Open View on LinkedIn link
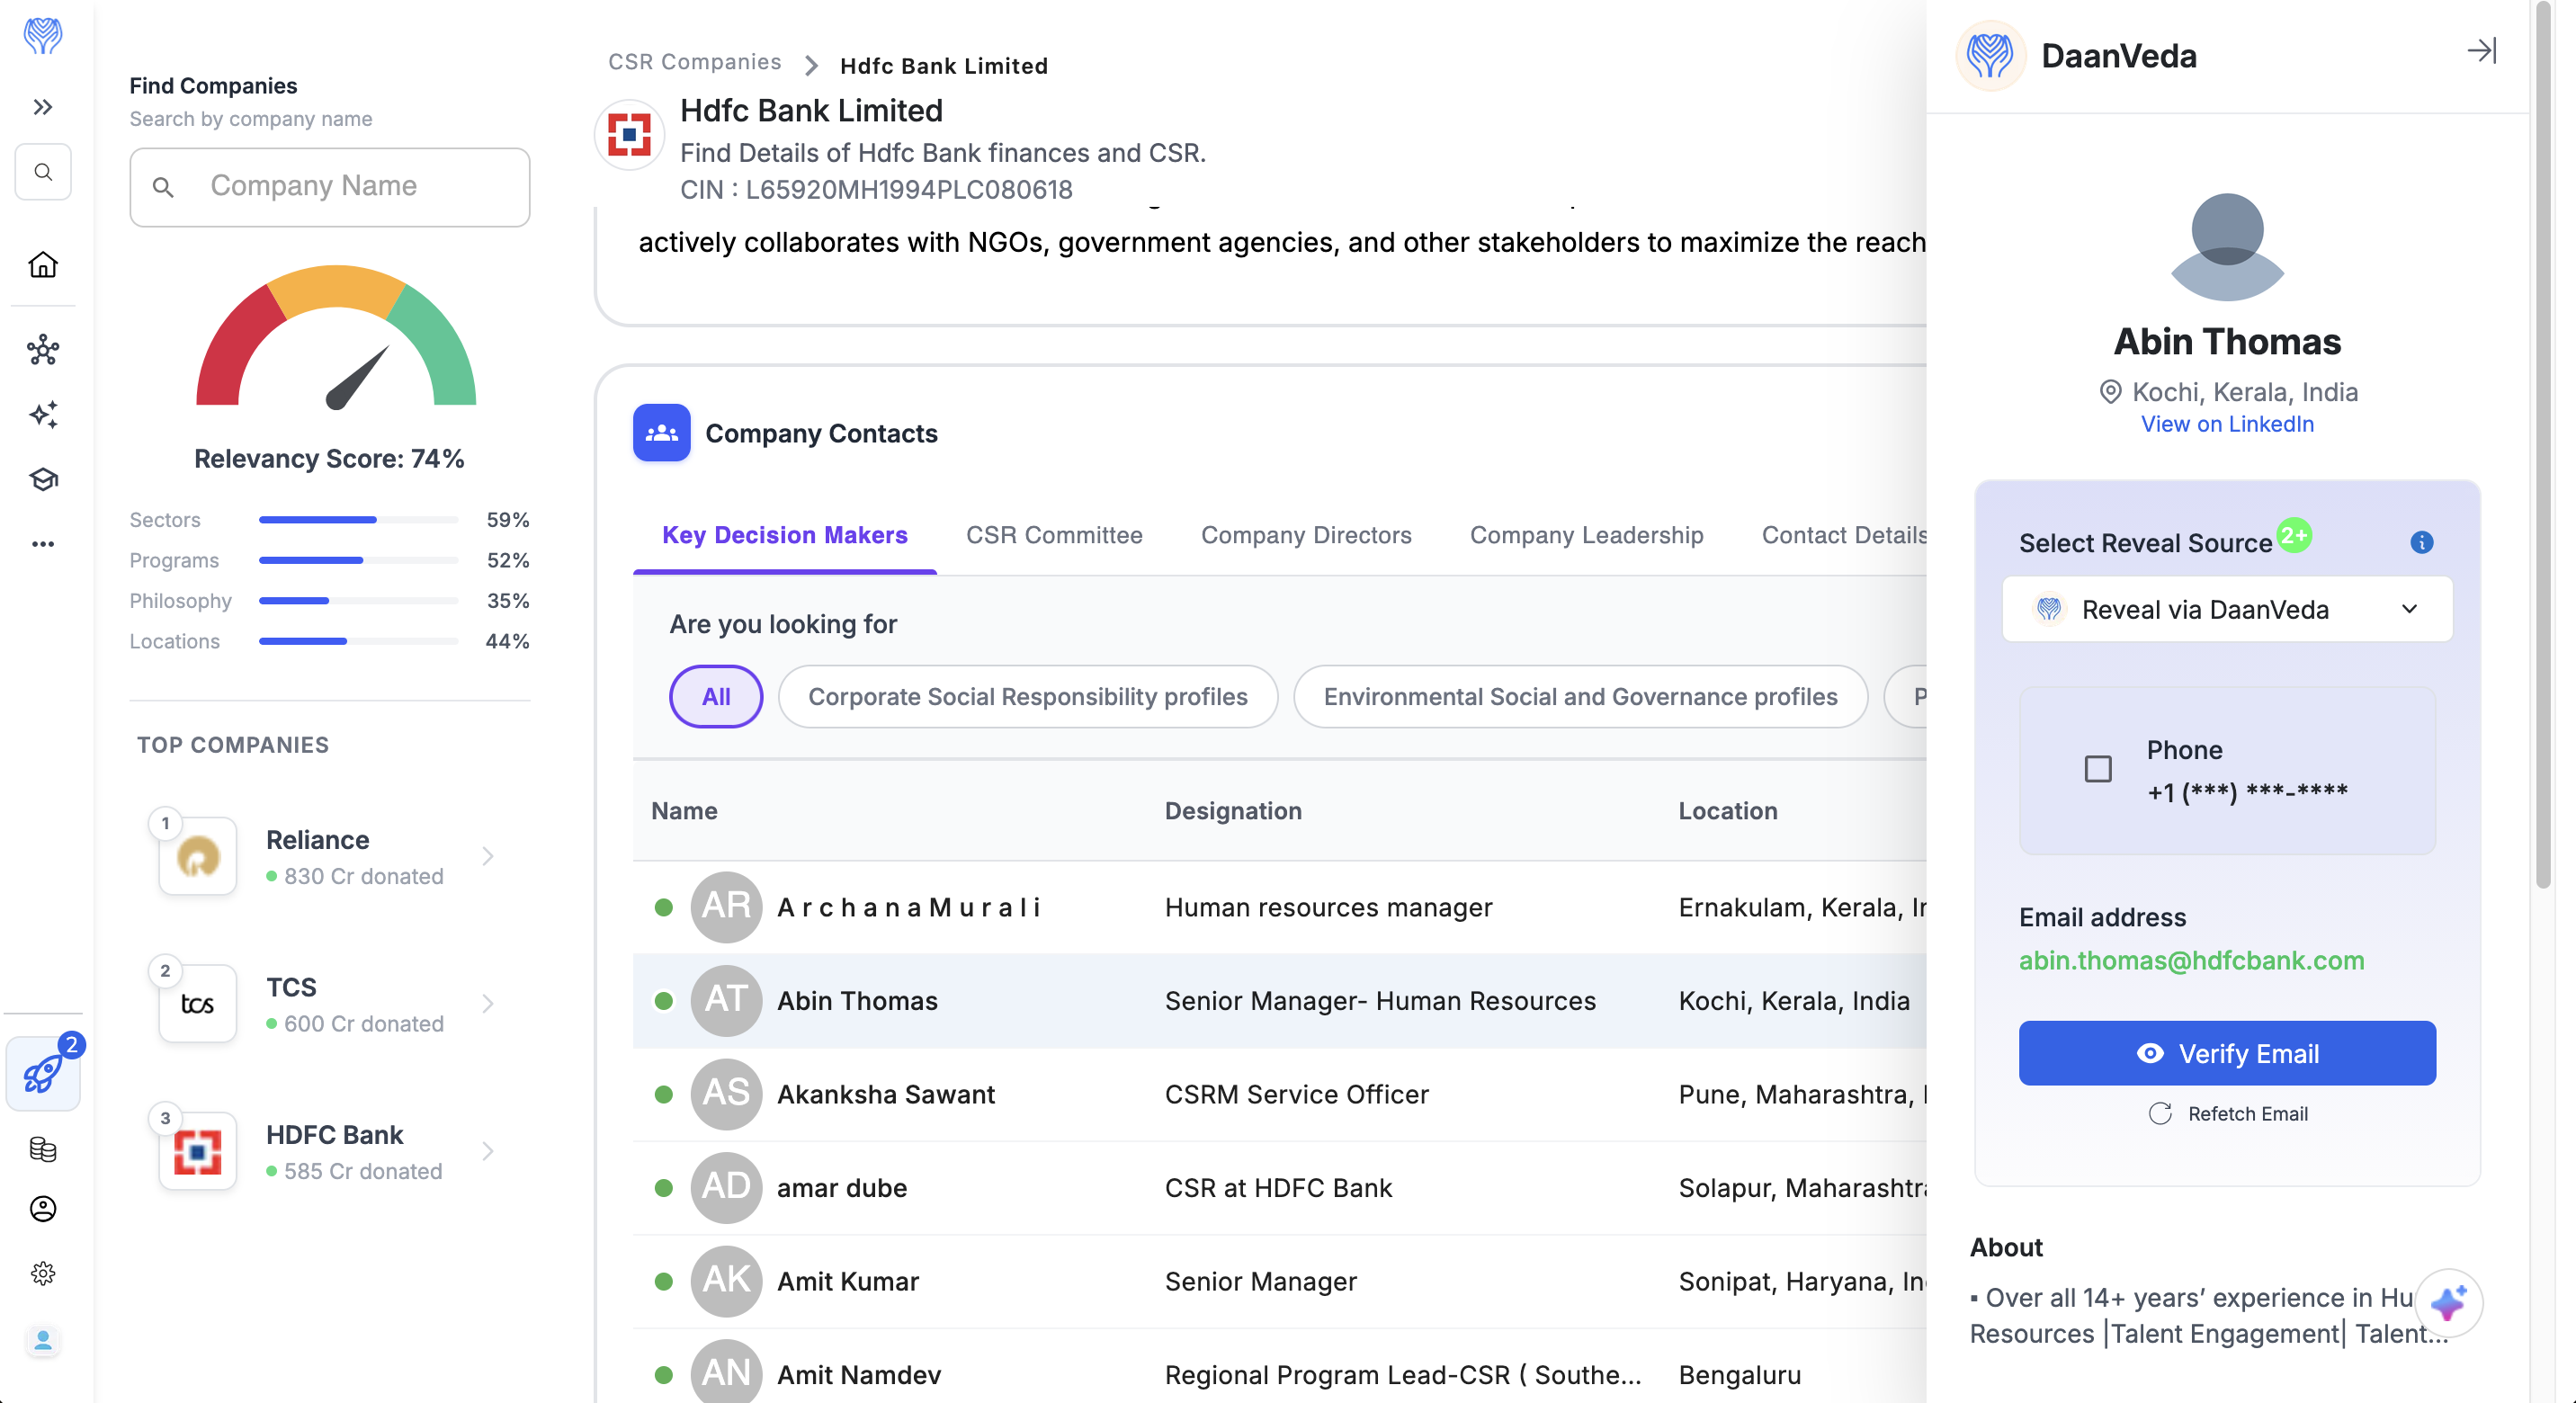This screenshot has height=1403, width=2576. pos(2227,424)
